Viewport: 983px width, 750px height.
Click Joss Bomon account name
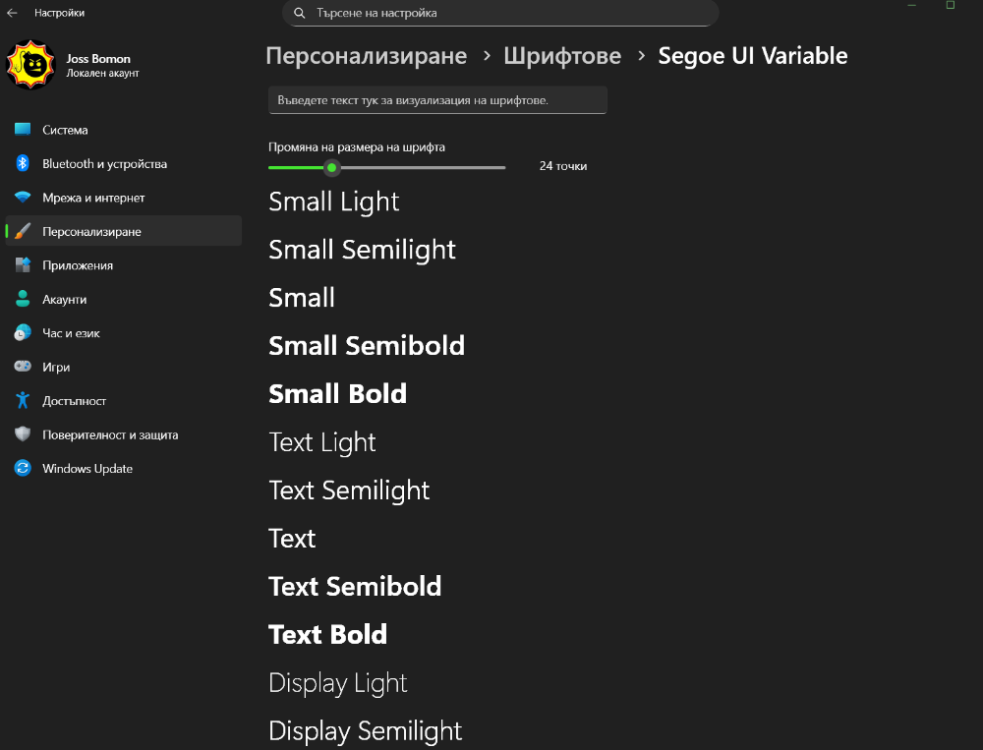click(98, 59)
